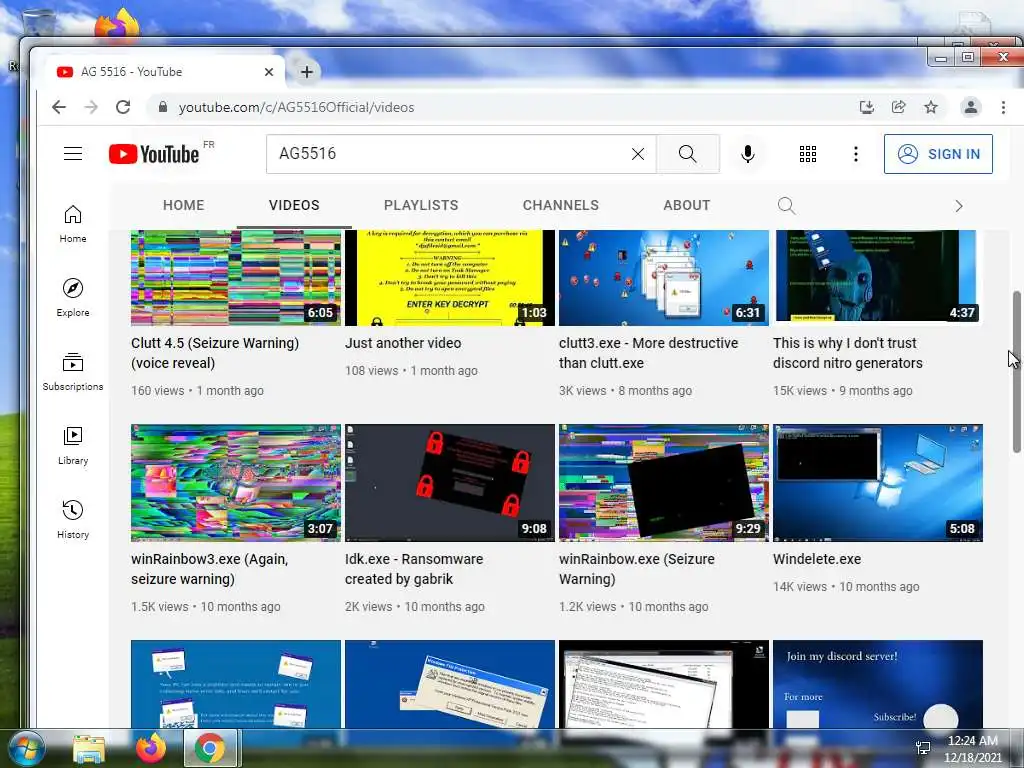Click title "winRainbow3.exe (Again, seizure warning)"
Image resolution: width=1024 pixels, height=768 pixels.
(x=210, y=569)
